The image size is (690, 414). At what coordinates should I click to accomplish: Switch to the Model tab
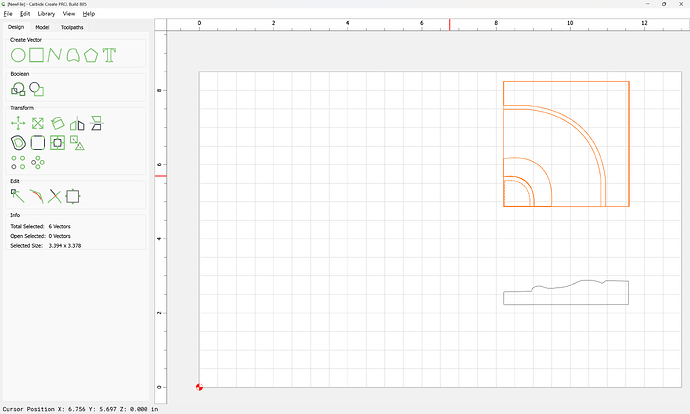42,27
